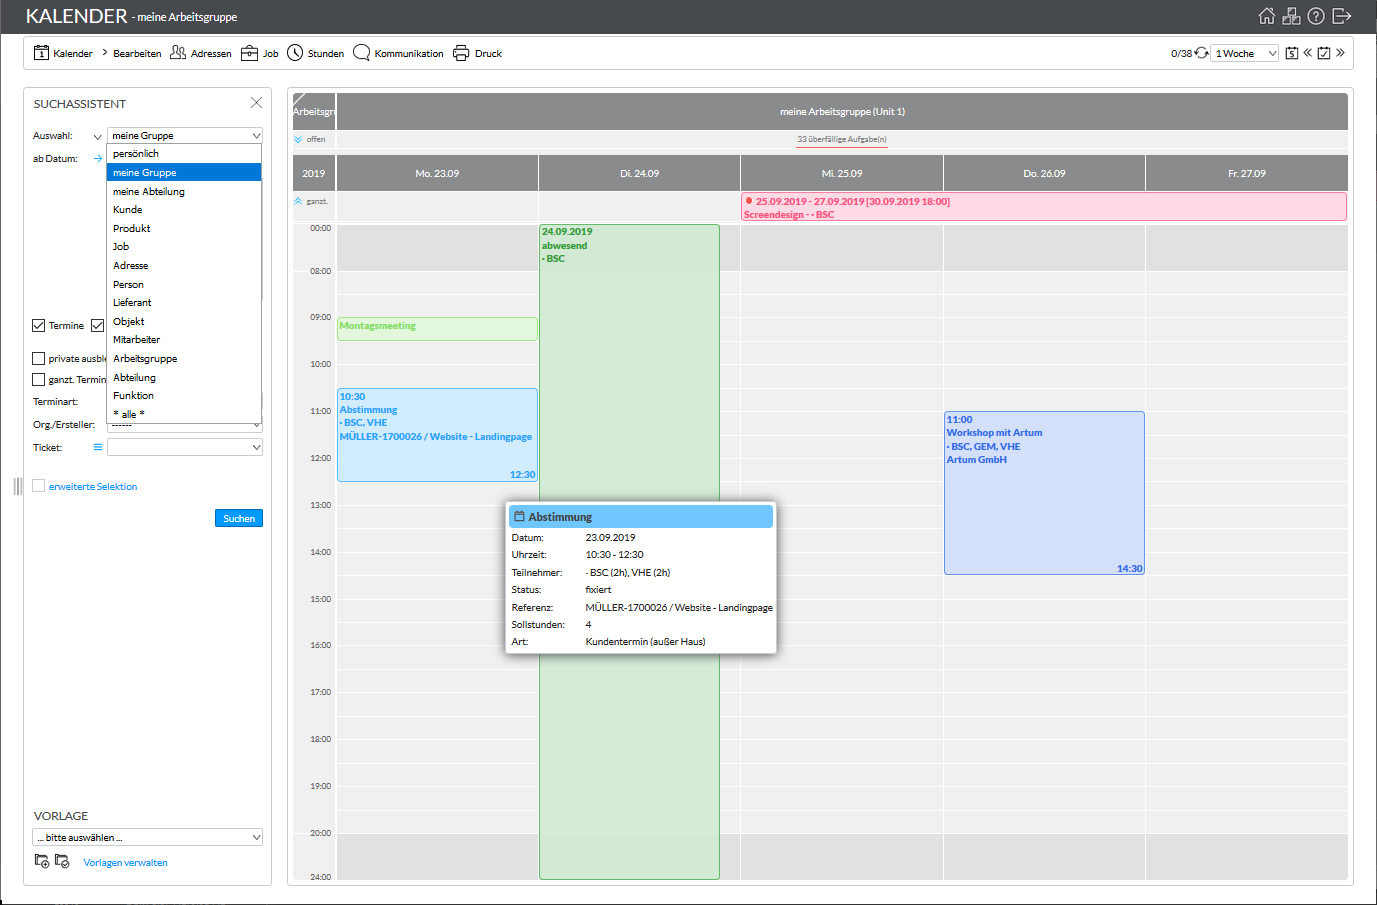Select the Di. 24.09 day header
Screen dimensions: 1377x905
[x=640, y=173]
